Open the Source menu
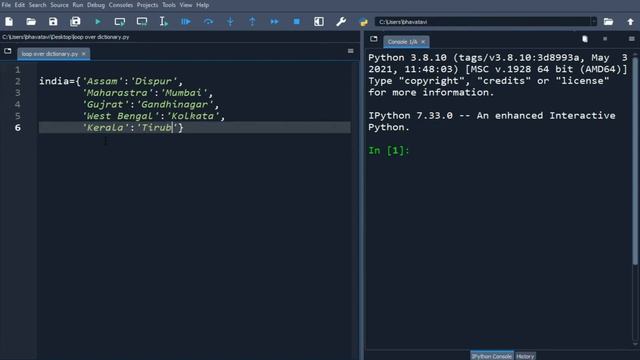Viewport: 640px width, 360px height. [x=59, y=5]
